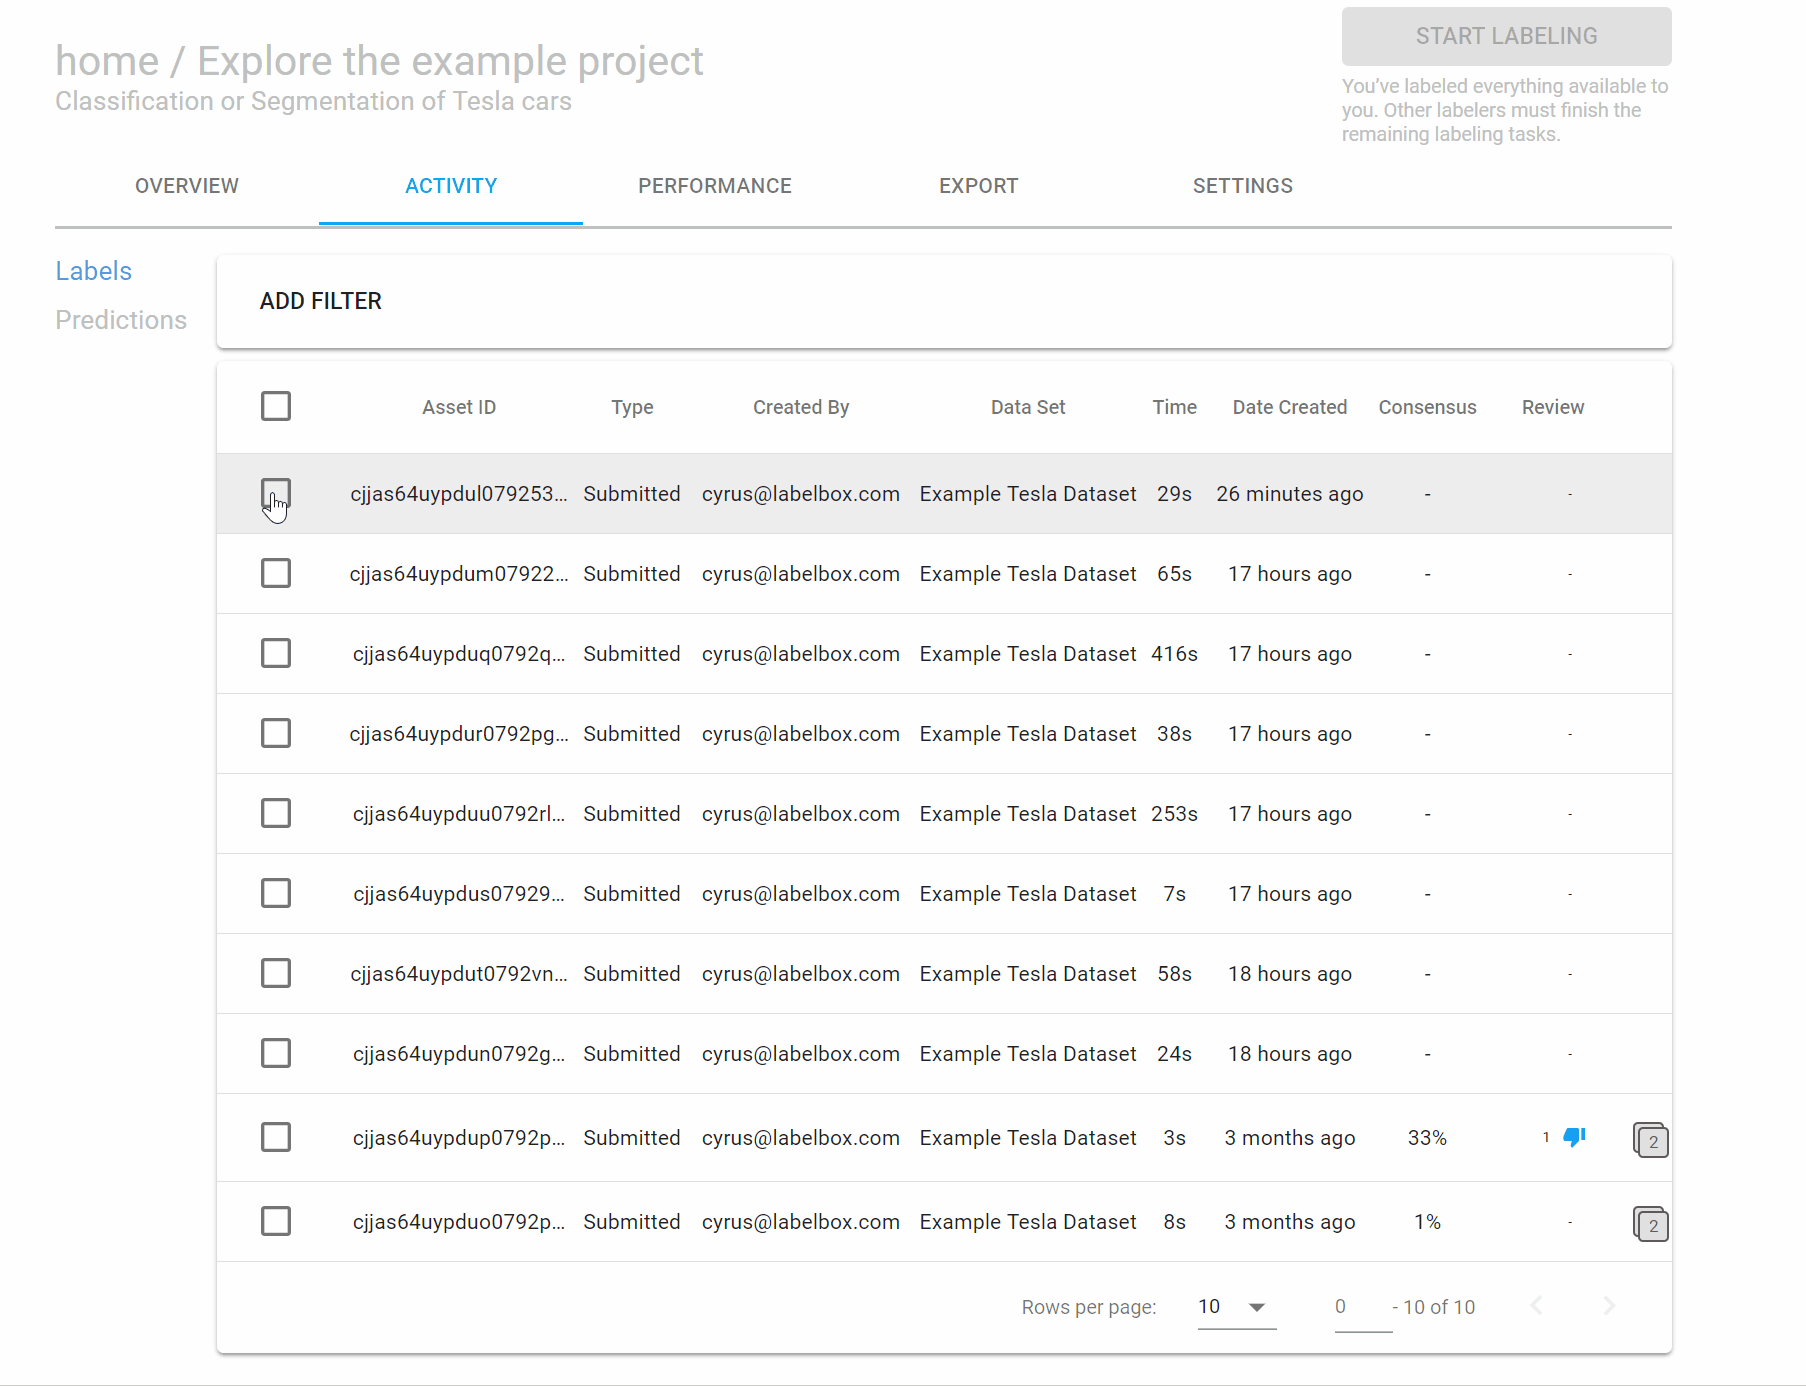This screenshot has height=1386, width=1806.
Task: Click asset ID cjjas64uypduq0792q...
Action: 459,654
